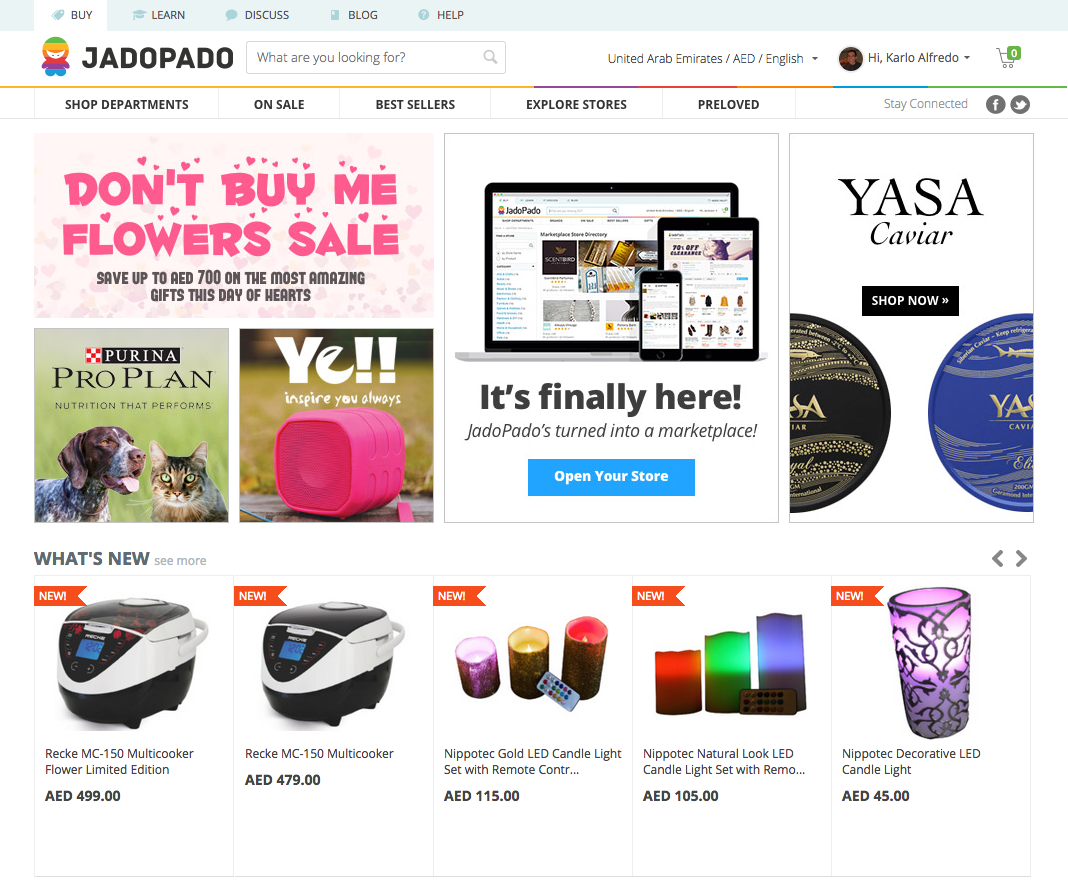Screen dimensions: 1068x889
Task: Open the Shop Departments menu
Action: [127, 104]
